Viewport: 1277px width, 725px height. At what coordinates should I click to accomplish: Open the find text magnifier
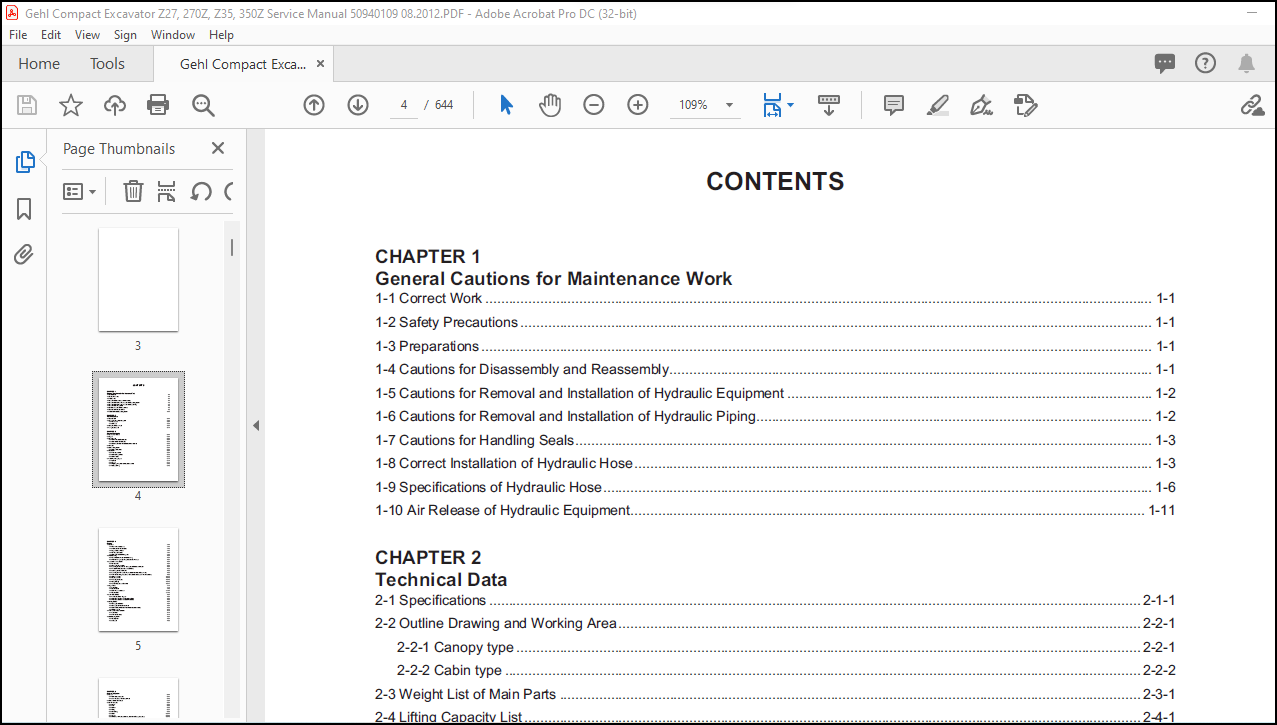click(x=203, y=105)
